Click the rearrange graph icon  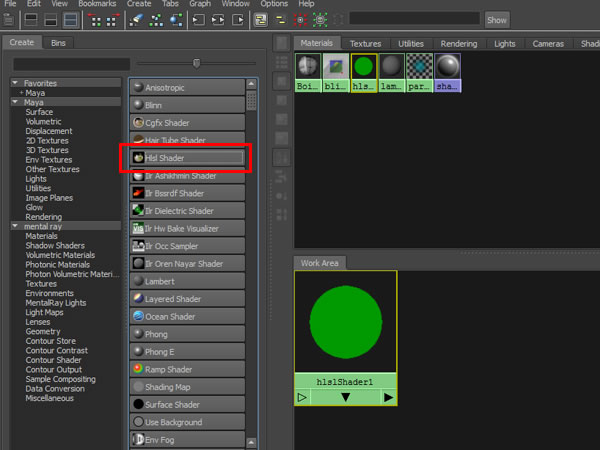[x=156, y=20]
